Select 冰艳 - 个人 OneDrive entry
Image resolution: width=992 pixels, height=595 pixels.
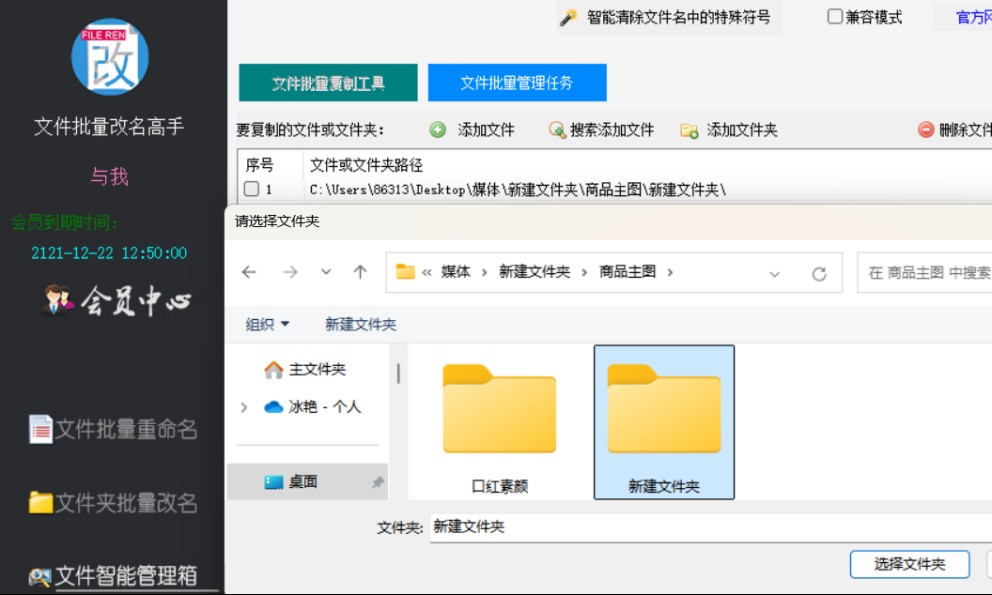pos(313,406)
